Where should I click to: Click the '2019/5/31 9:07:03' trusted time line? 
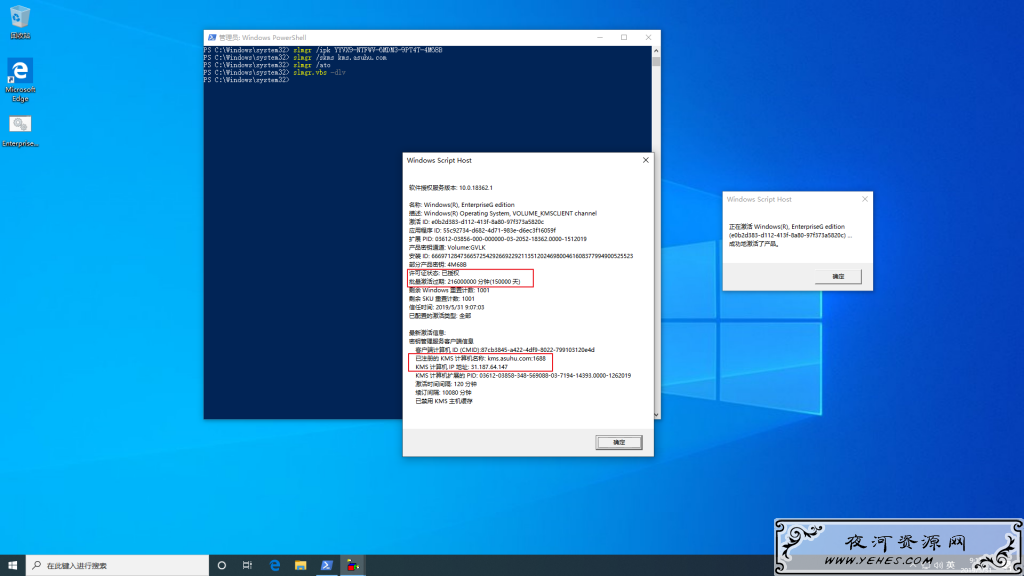(x=446, y=307)
